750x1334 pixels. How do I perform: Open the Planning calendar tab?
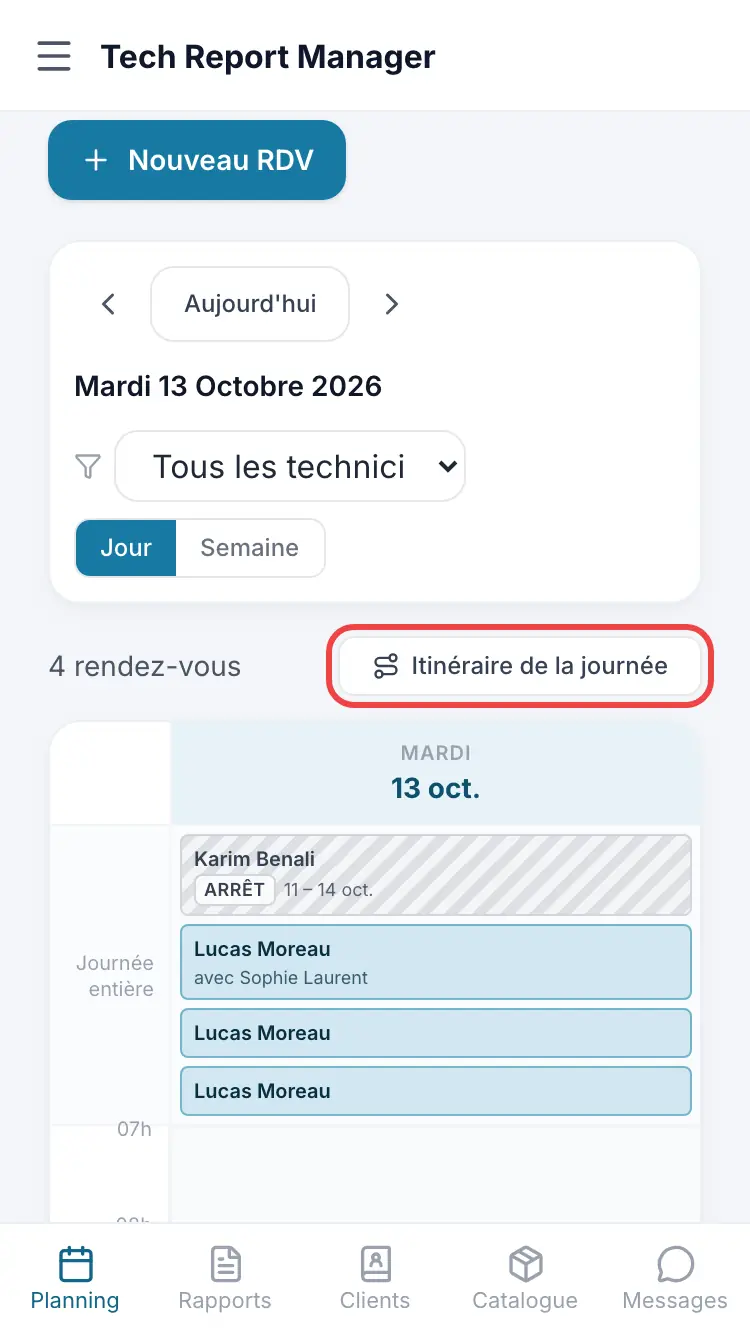click(x=75, y=1279)
